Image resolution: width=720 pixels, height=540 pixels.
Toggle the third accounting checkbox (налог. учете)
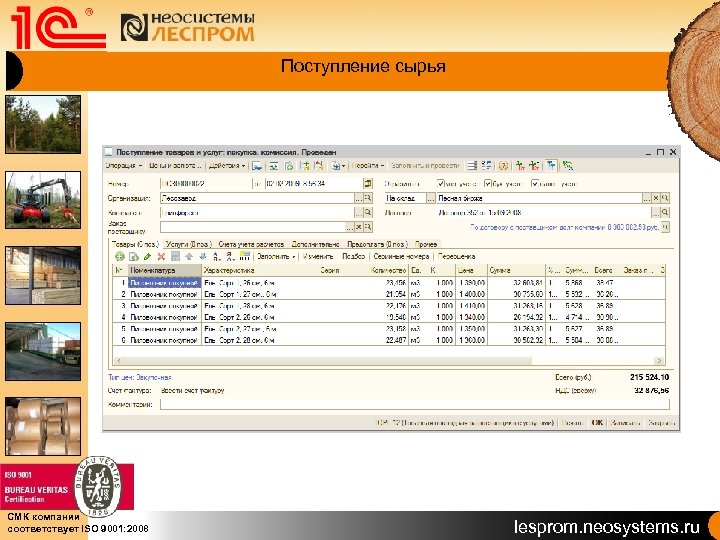pyautogui.click(x=534, y=184)
